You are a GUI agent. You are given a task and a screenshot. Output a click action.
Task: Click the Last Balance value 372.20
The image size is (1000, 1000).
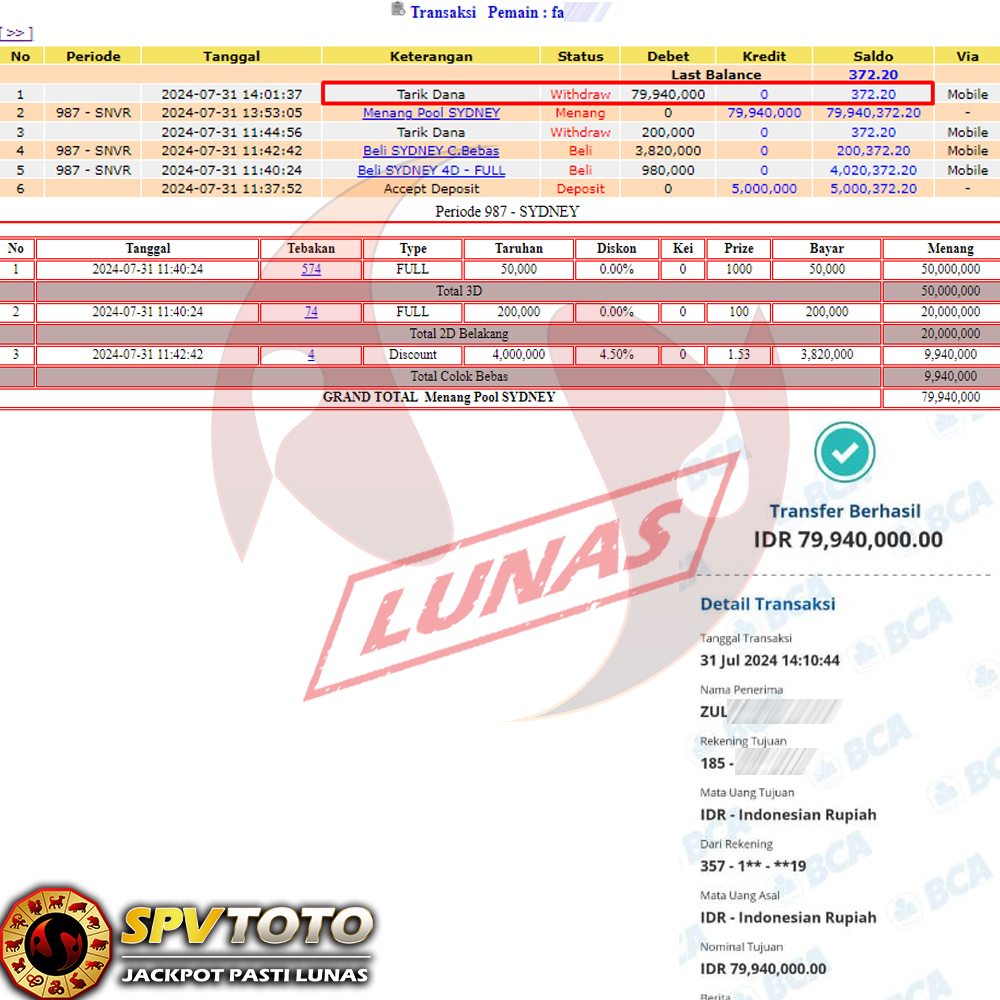[x=873, y=75]
